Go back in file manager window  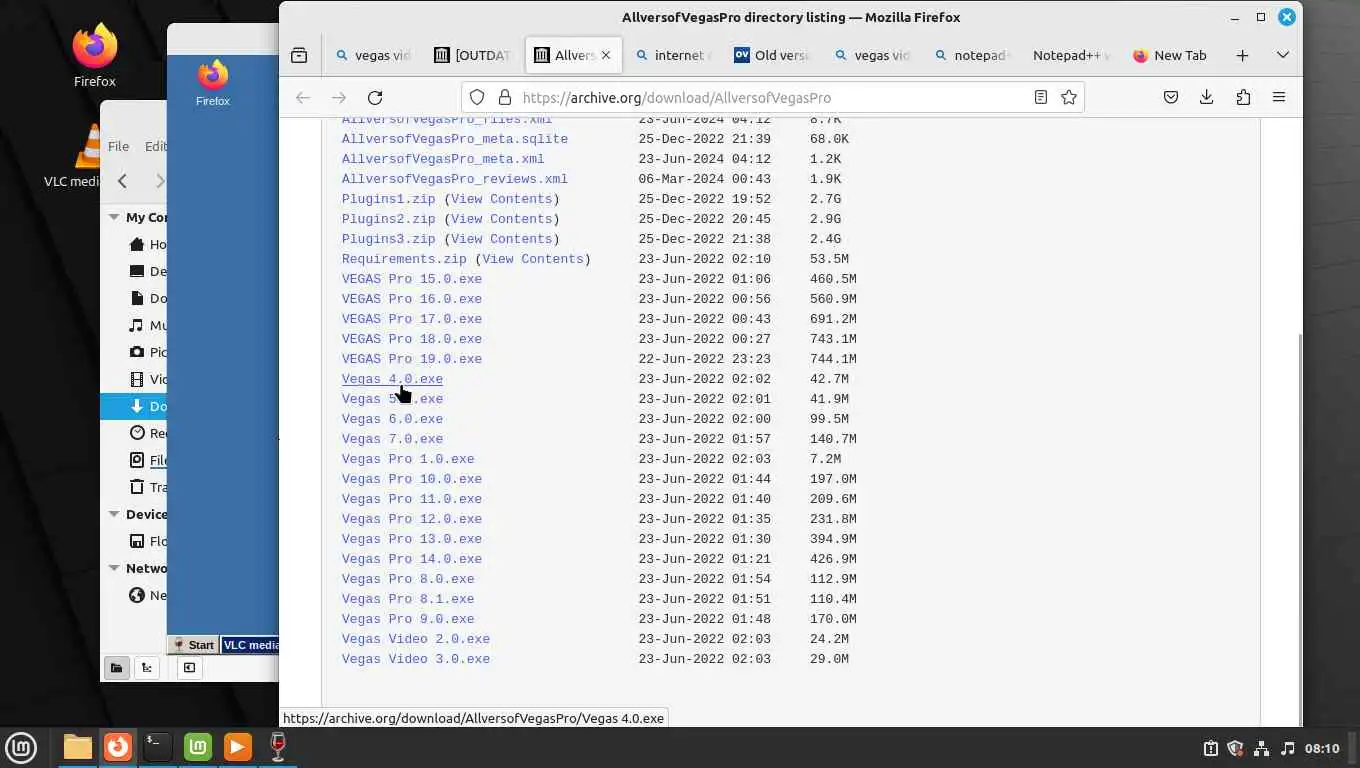(x=122, y=181)
